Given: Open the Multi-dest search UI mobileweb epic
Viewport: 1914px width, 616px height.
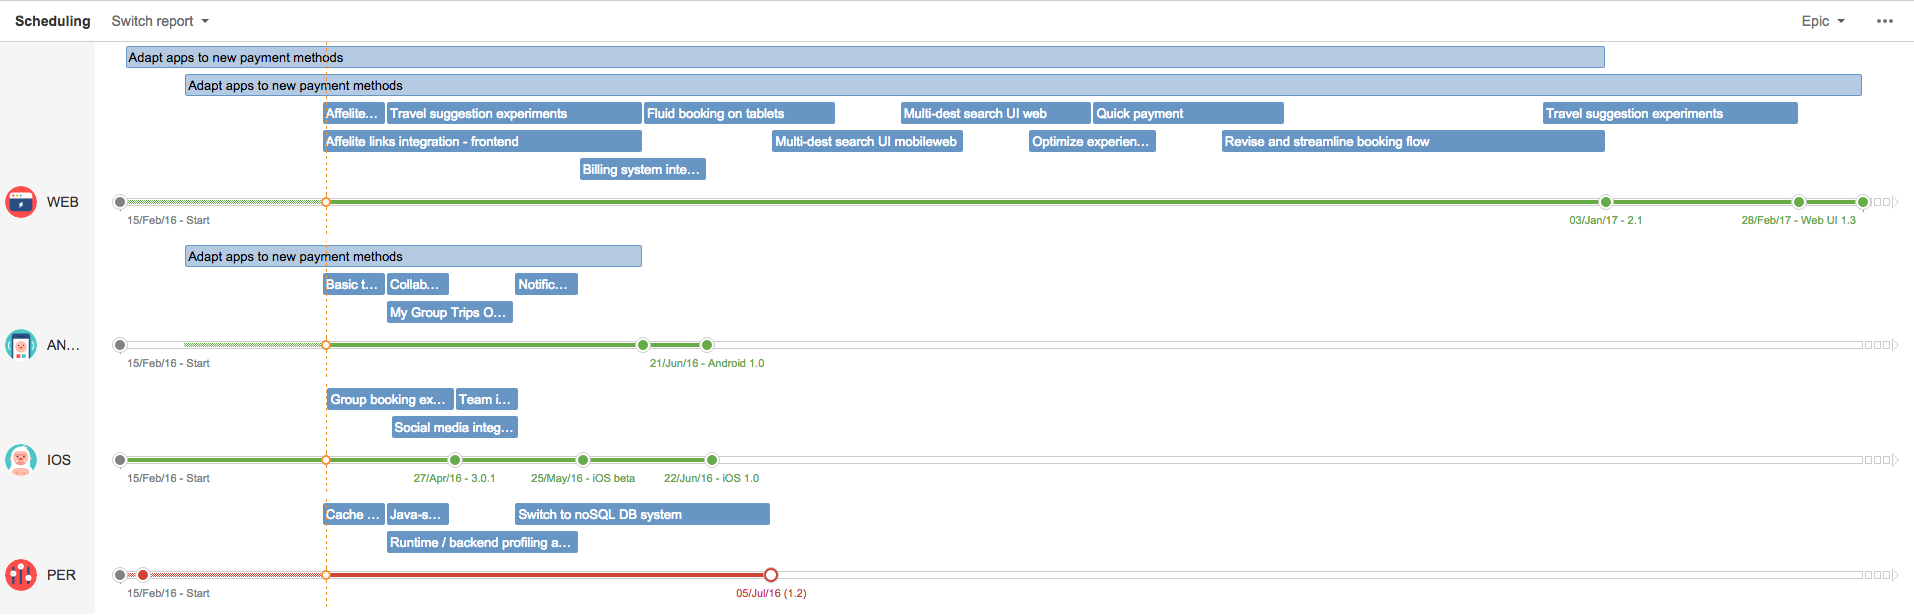Looking at the screenshot, I should tap(867, 141).
